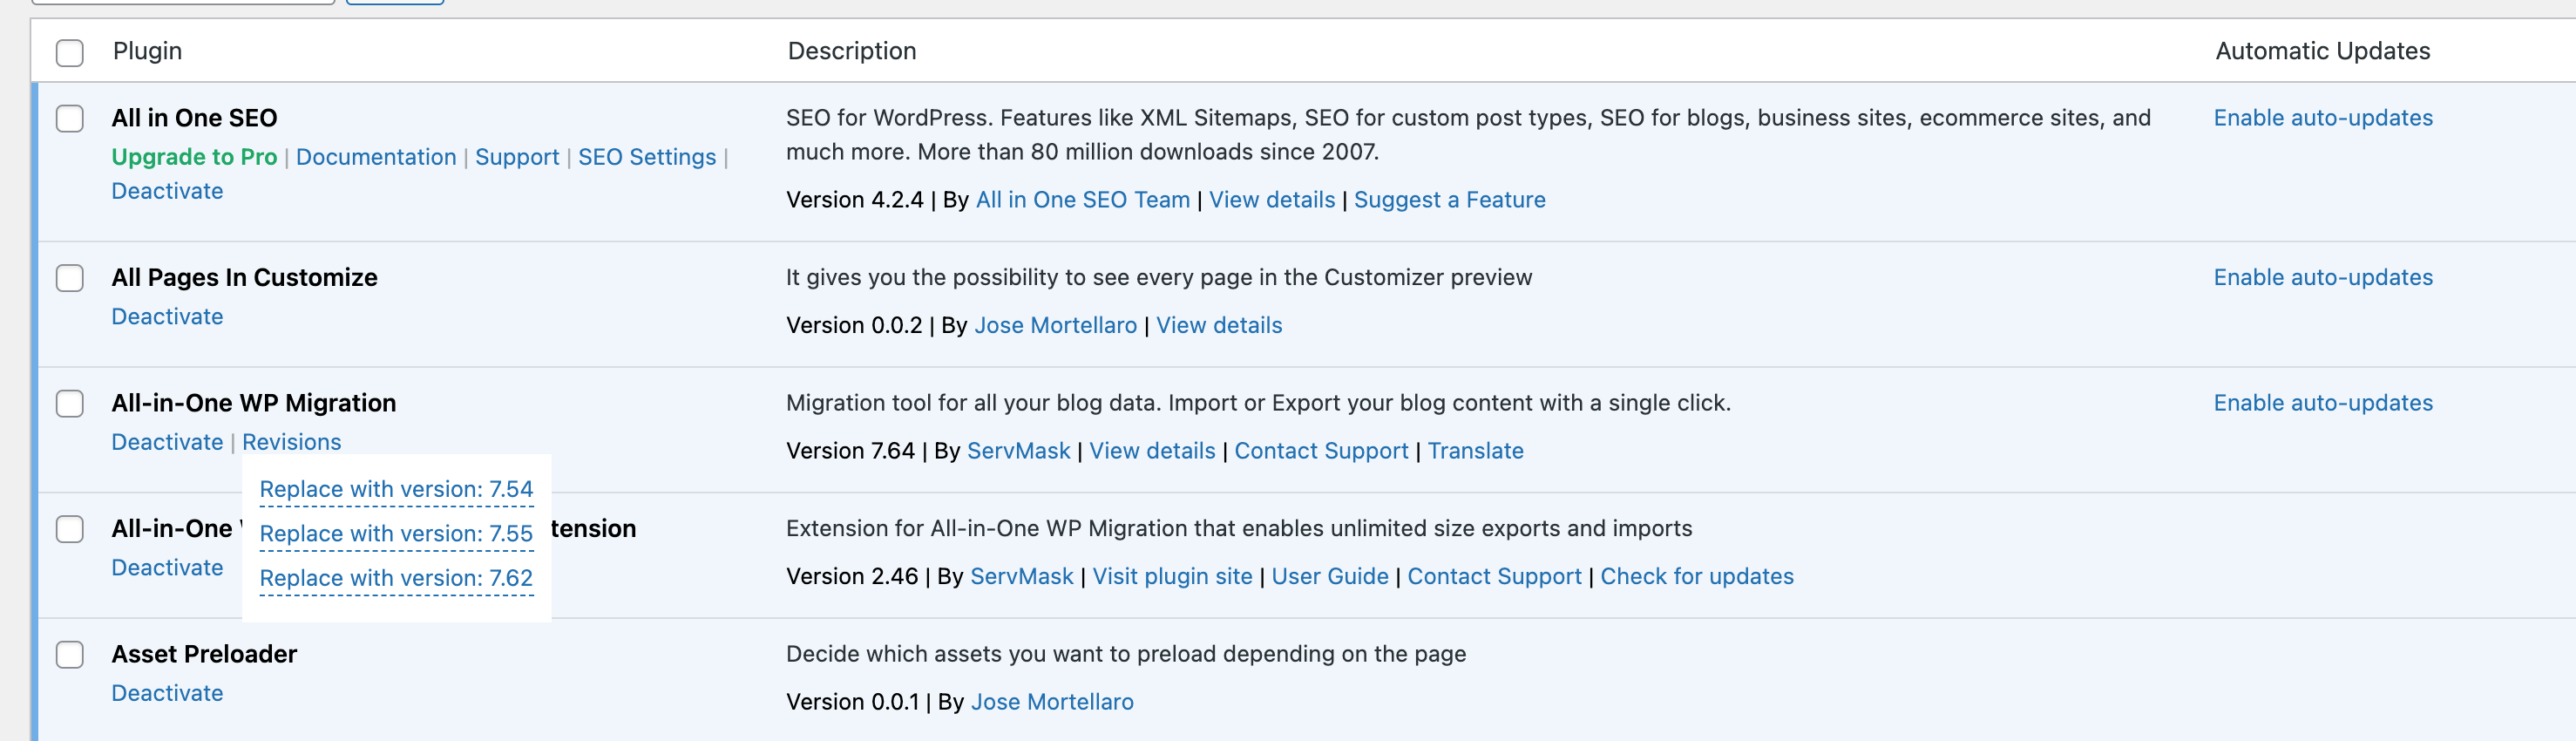Screen dimensions: 2576x741
Task: Open the All in One SEO Team author link
Action: (1083, 200)
